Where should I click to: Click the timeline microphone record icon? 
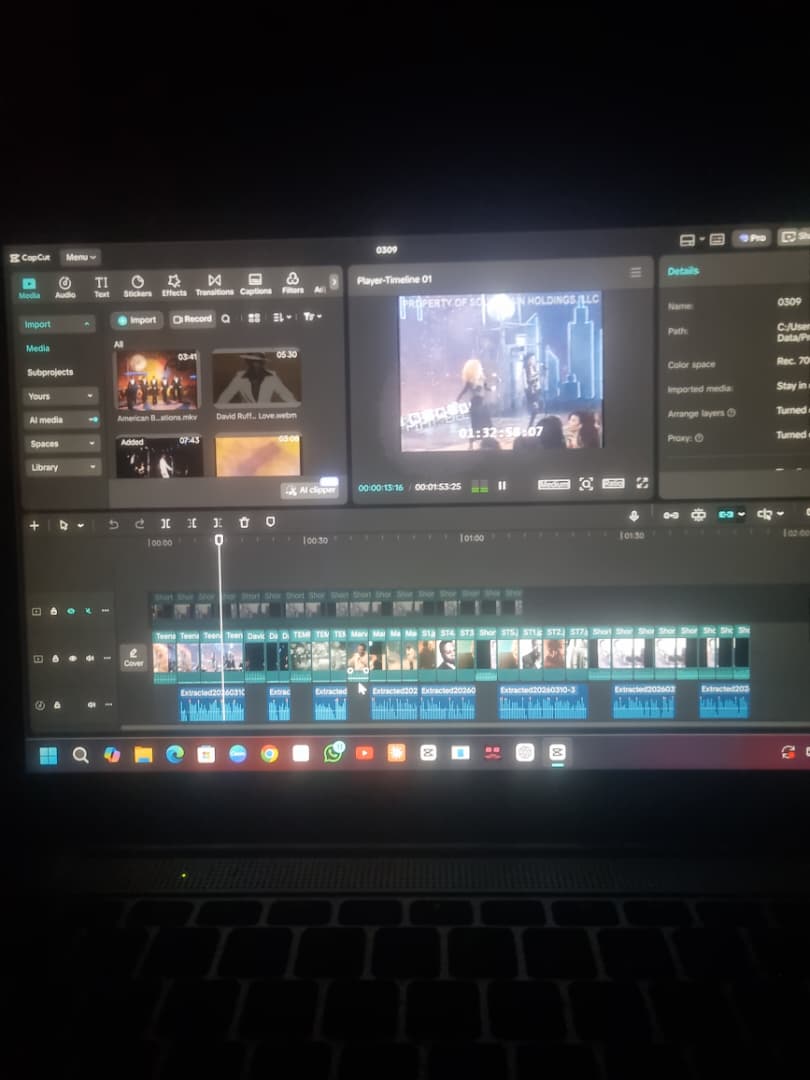click(634, 515)
